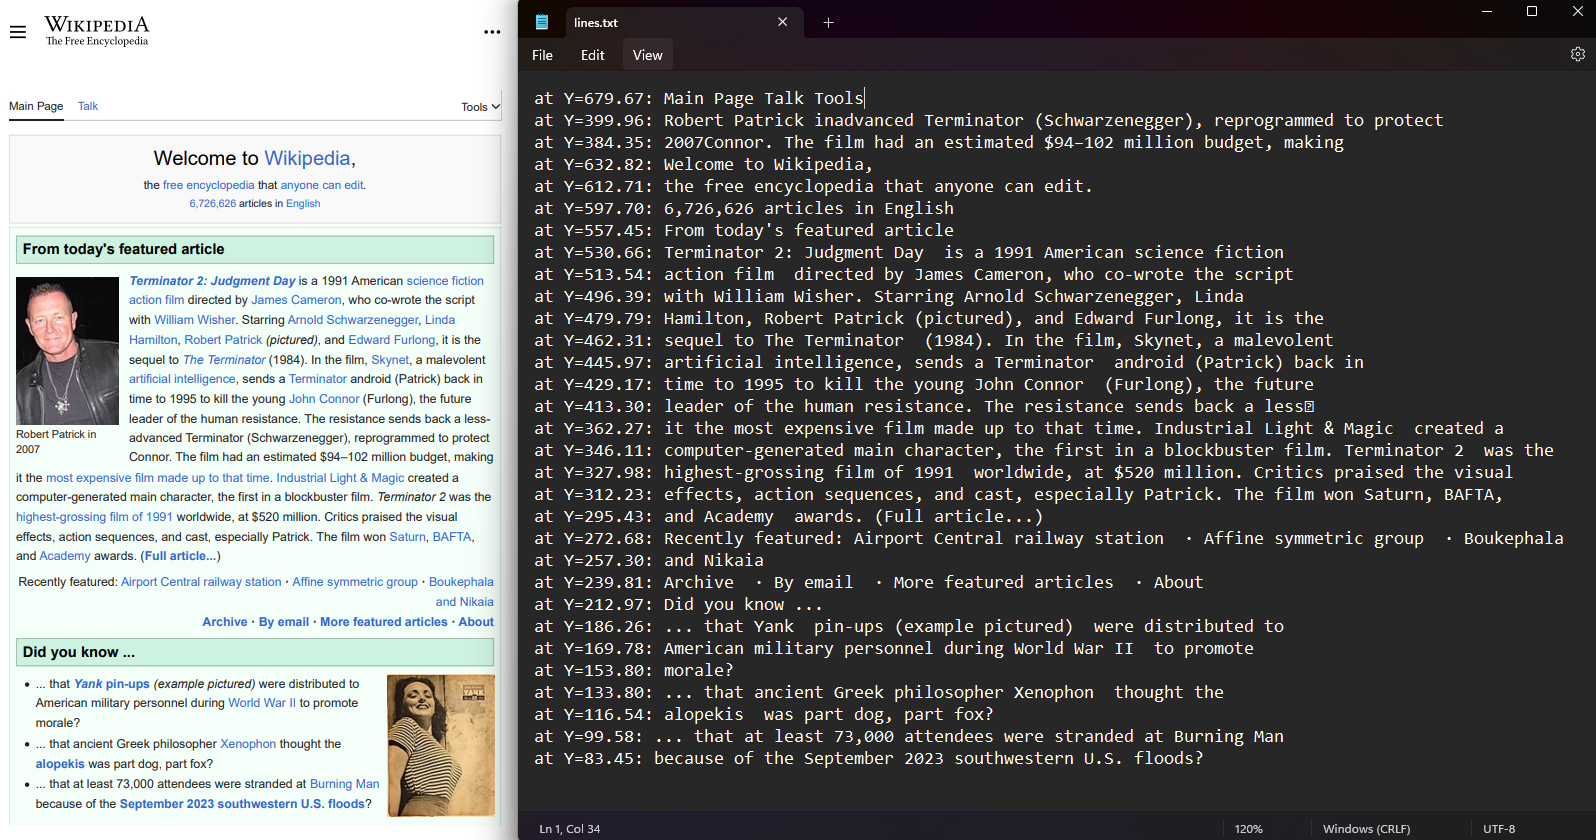The image size is (1596, 840).
Task: Click Notepad line 'at Y=679.67: Main Page Talk Tools'
Action: [x=699, y=98]
